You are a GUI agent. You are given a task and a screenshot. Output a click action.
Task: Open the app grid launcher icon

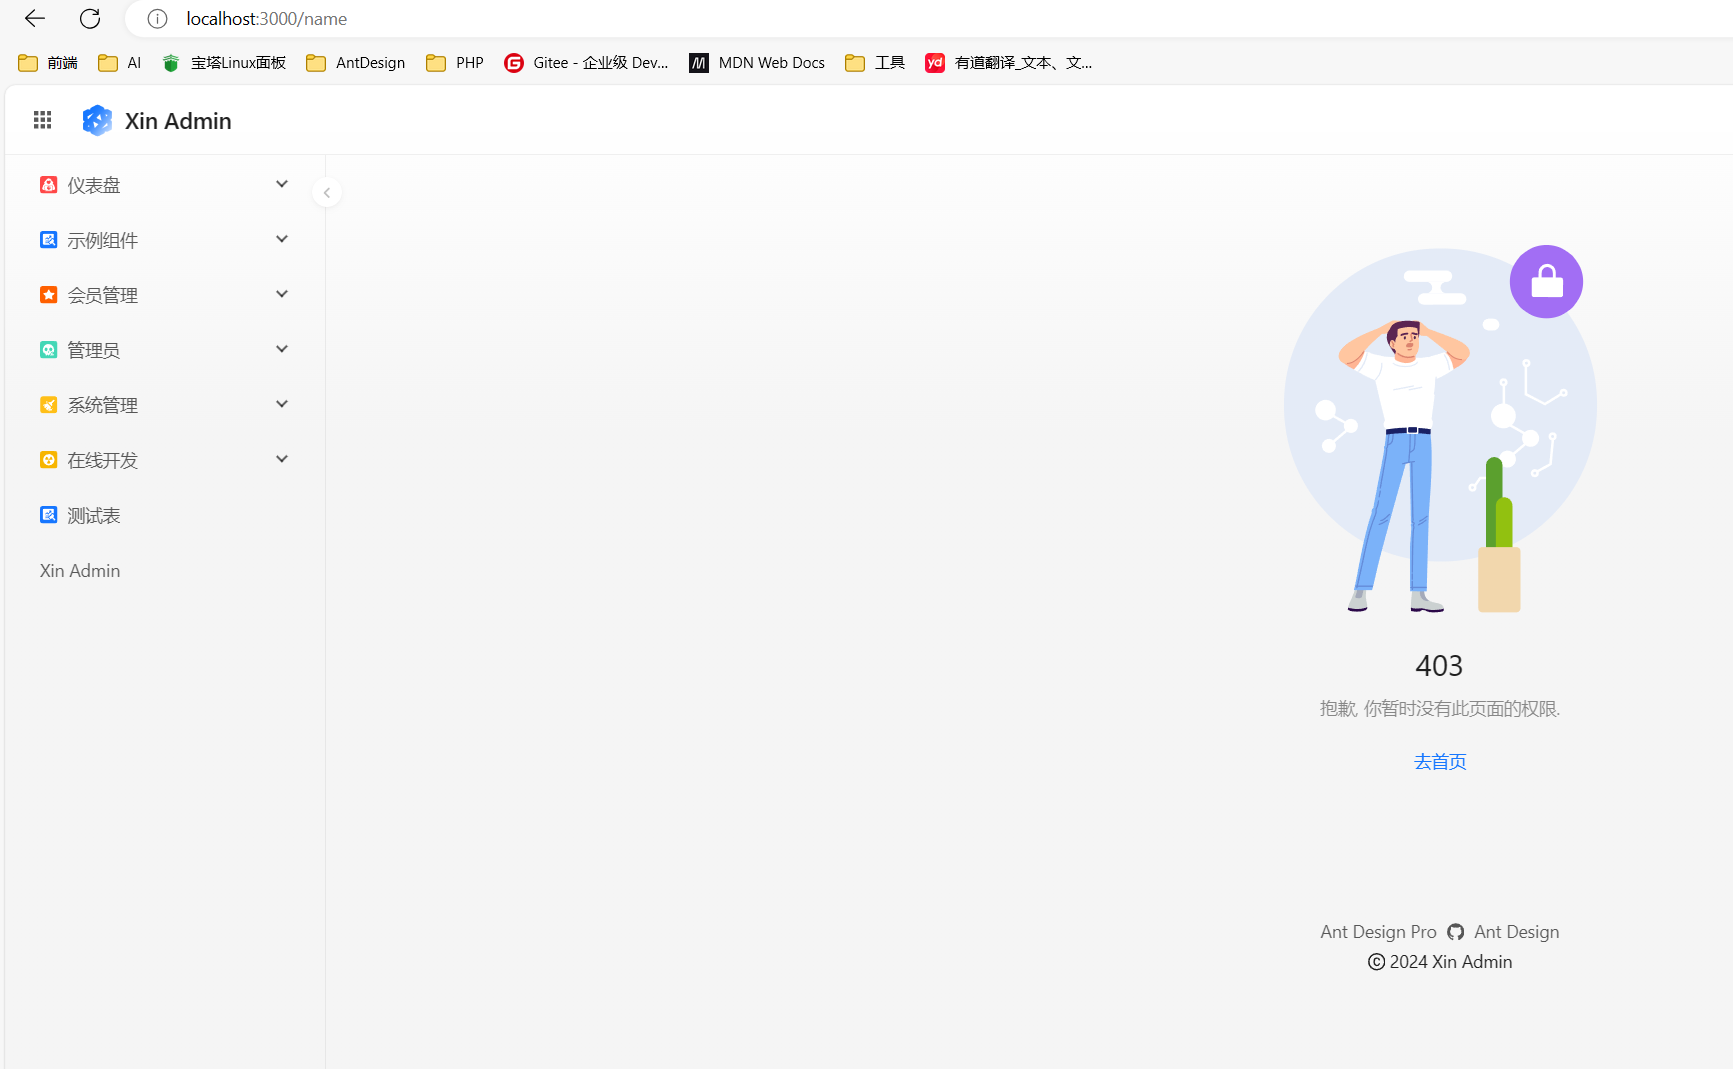42,120
